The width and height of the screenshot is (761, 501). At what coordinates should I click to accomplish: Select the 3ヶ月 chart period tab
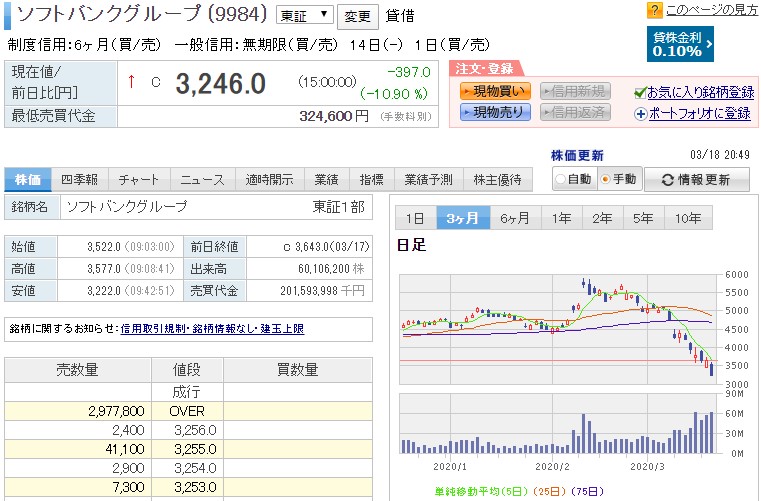(x=463, y=218)
